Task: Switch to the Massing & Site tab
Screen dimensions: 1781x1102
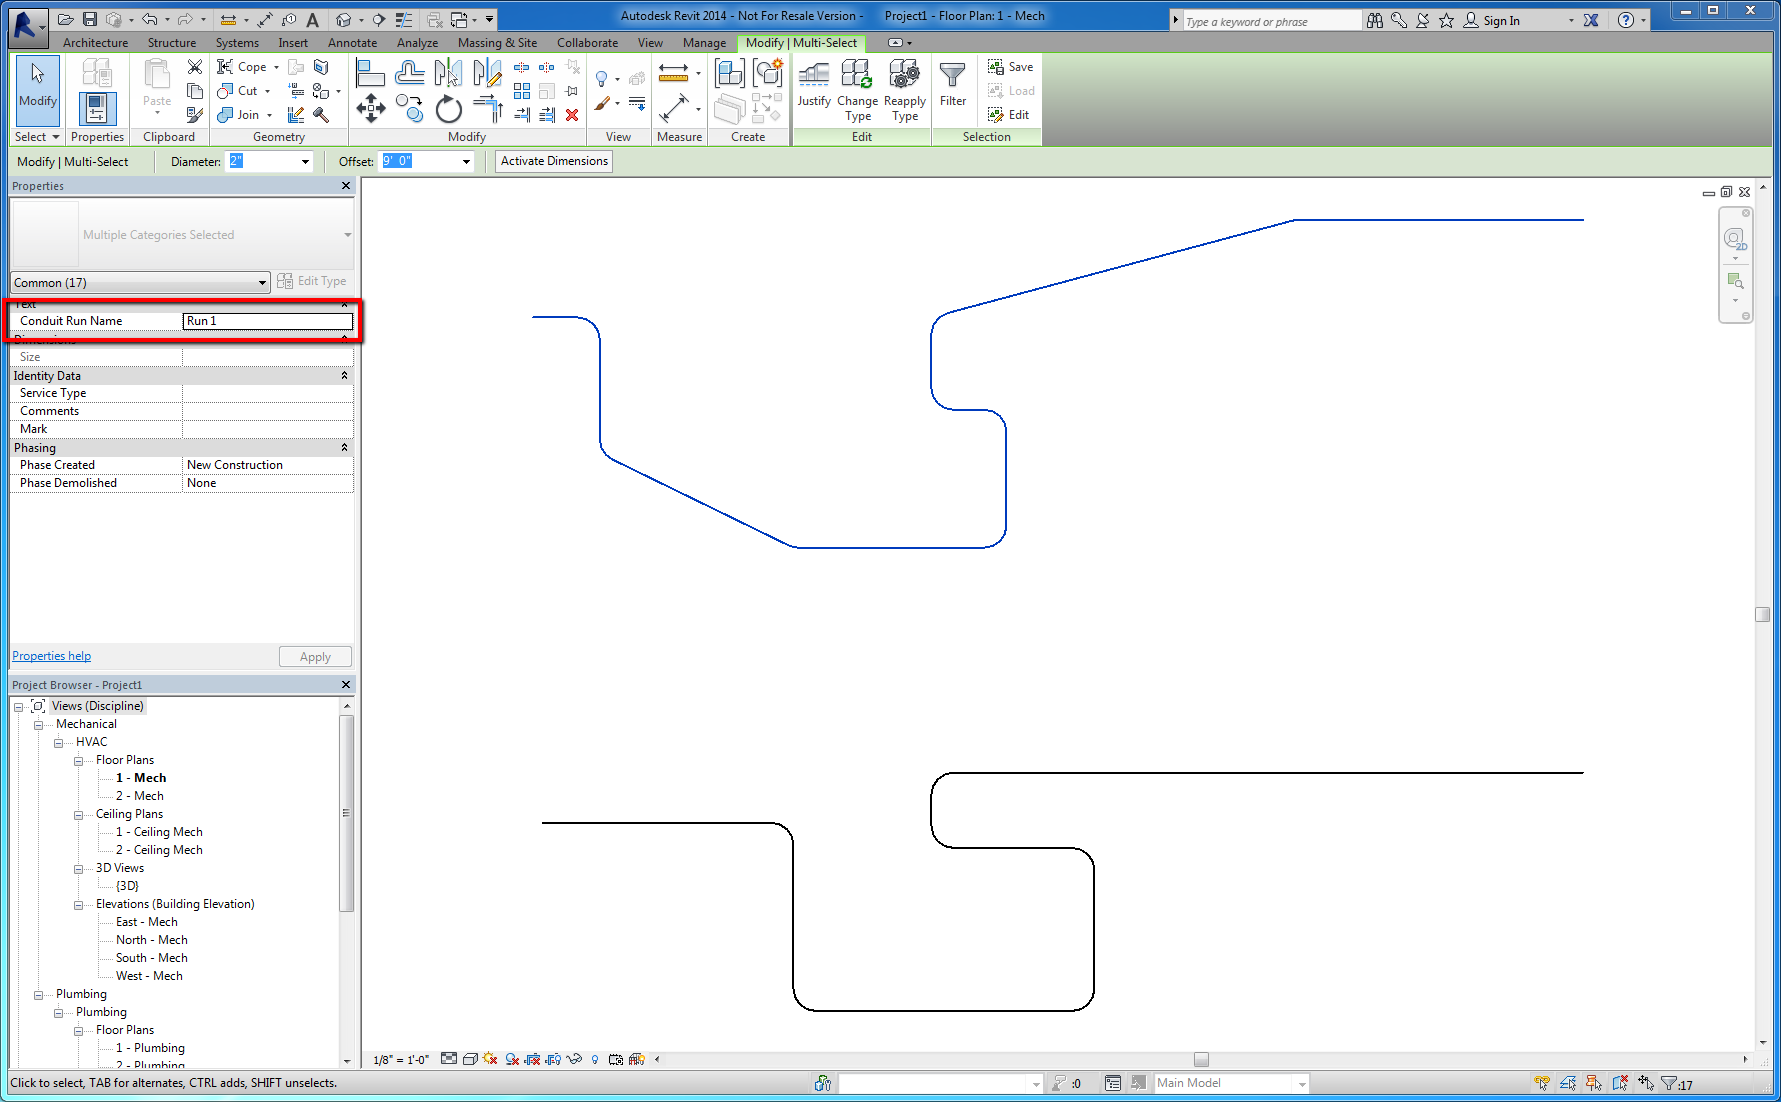Action: [x=497, y=43]
